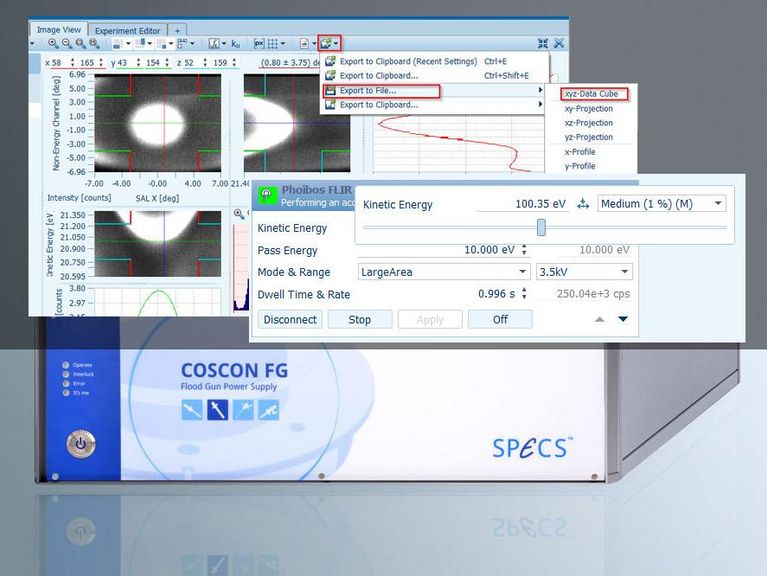This screenshot has height=576, width=767.
Task: Click the third magnifier zoom icon
Action: pos(81,44)
